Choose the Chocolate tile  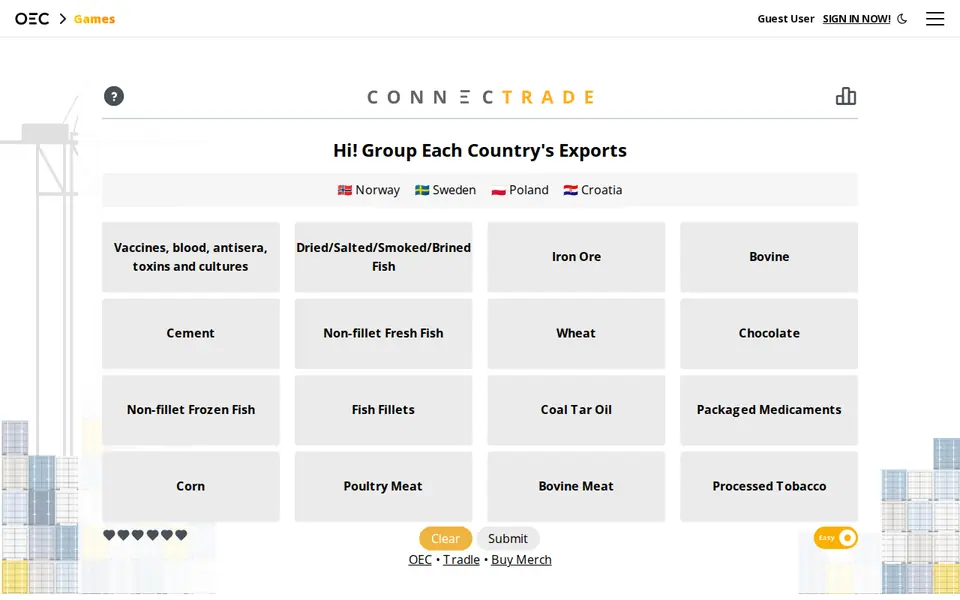click(769, 334)
